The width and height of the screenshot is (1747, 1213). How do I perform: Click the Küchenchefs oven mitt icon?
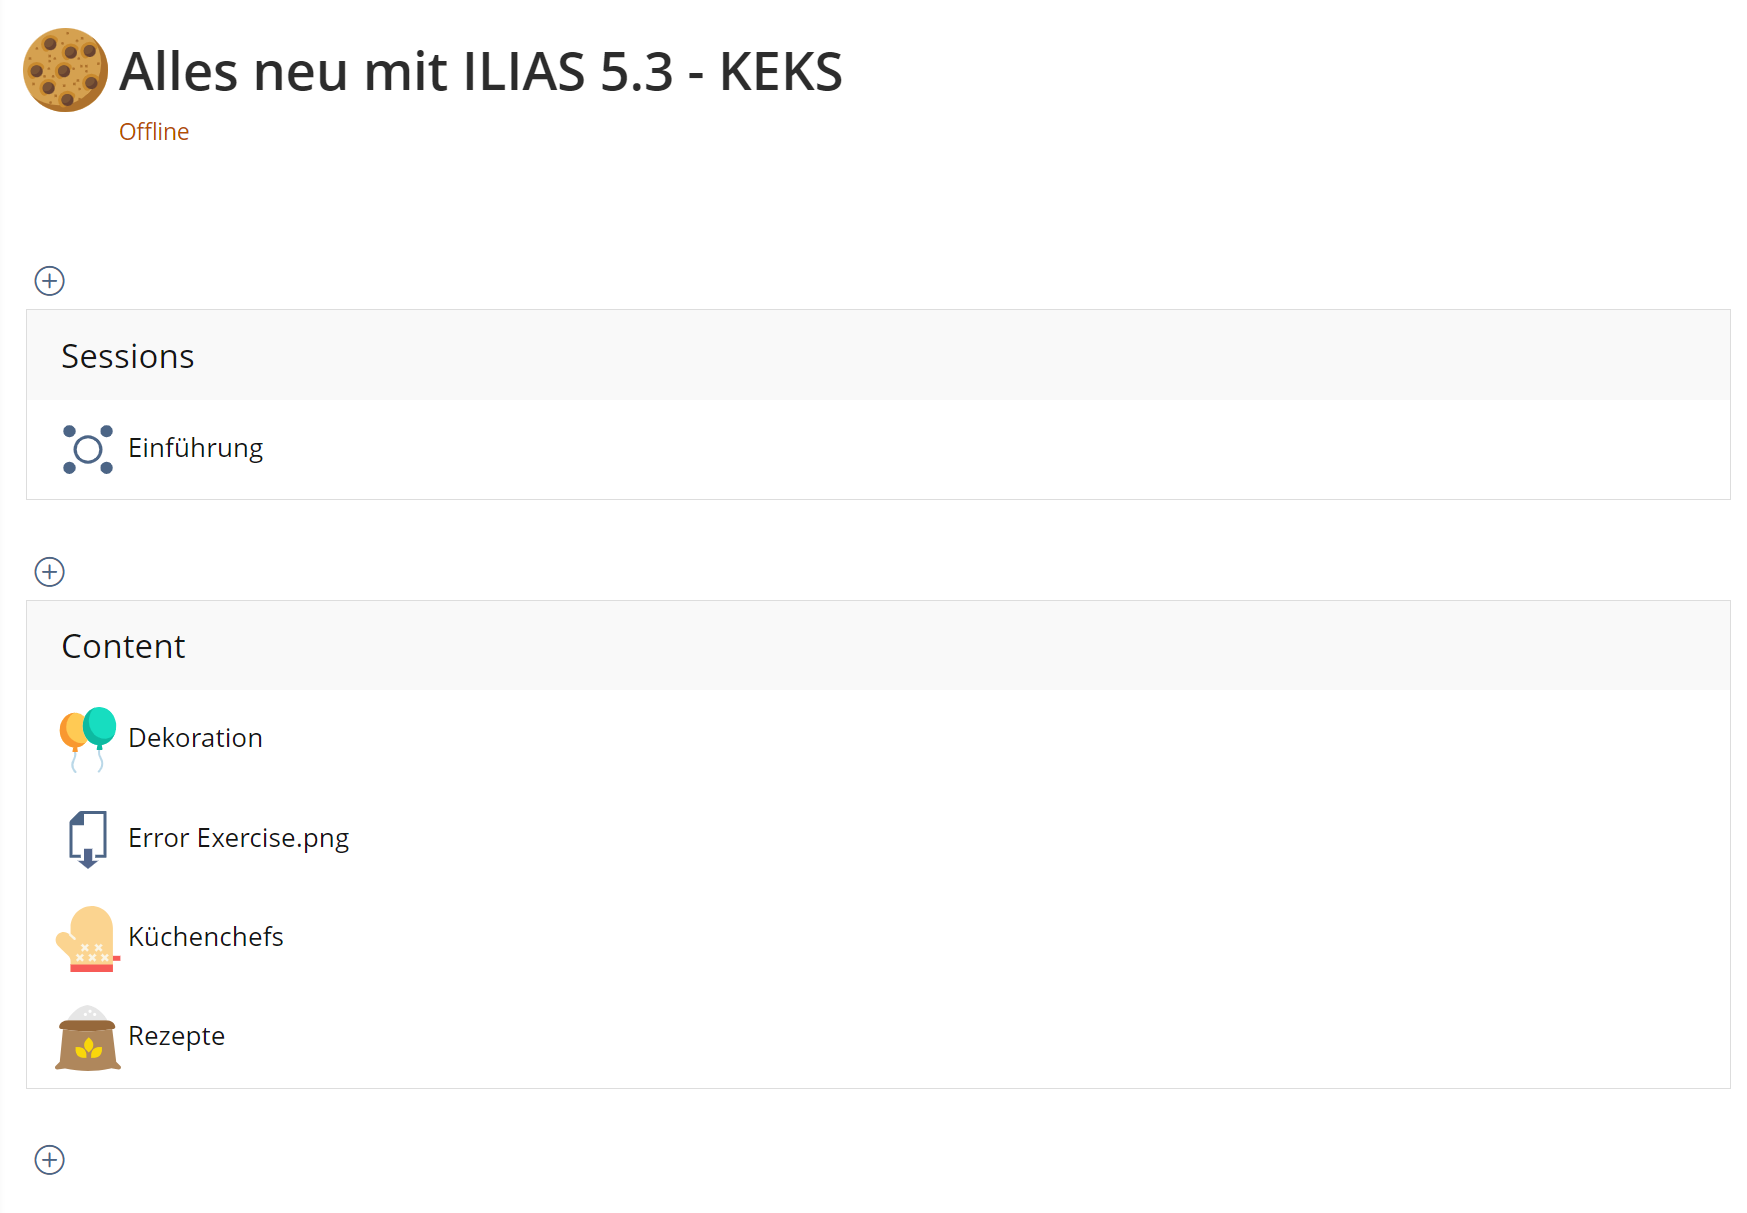(88, 938)
